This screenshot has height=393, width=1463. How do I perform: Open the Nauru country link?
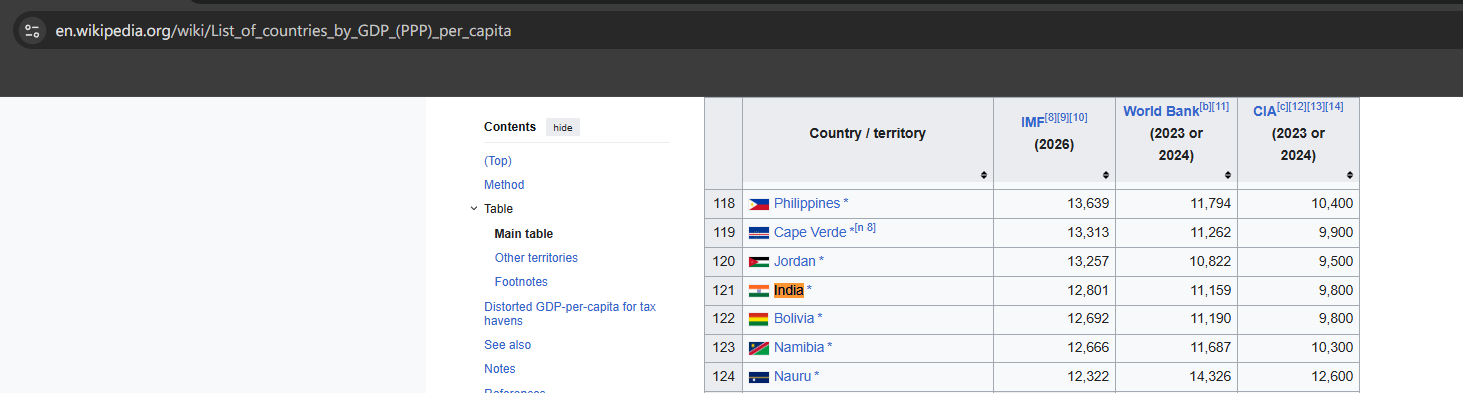[x=793, y=377]
